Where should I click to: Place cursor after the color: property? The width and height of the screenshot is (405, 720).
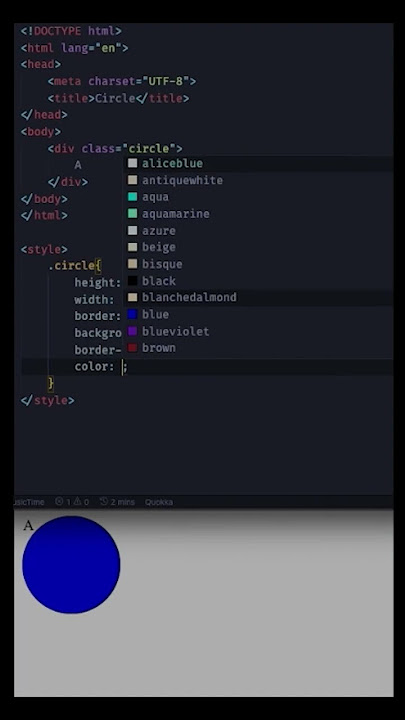pyautogui.click(x=123, y=367)
